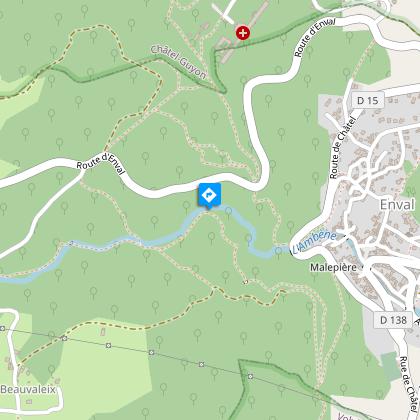This screenshot has height=420, width=420.
Task: Click the power line pylon square near Beauvaleix
Action: (64, 338)
